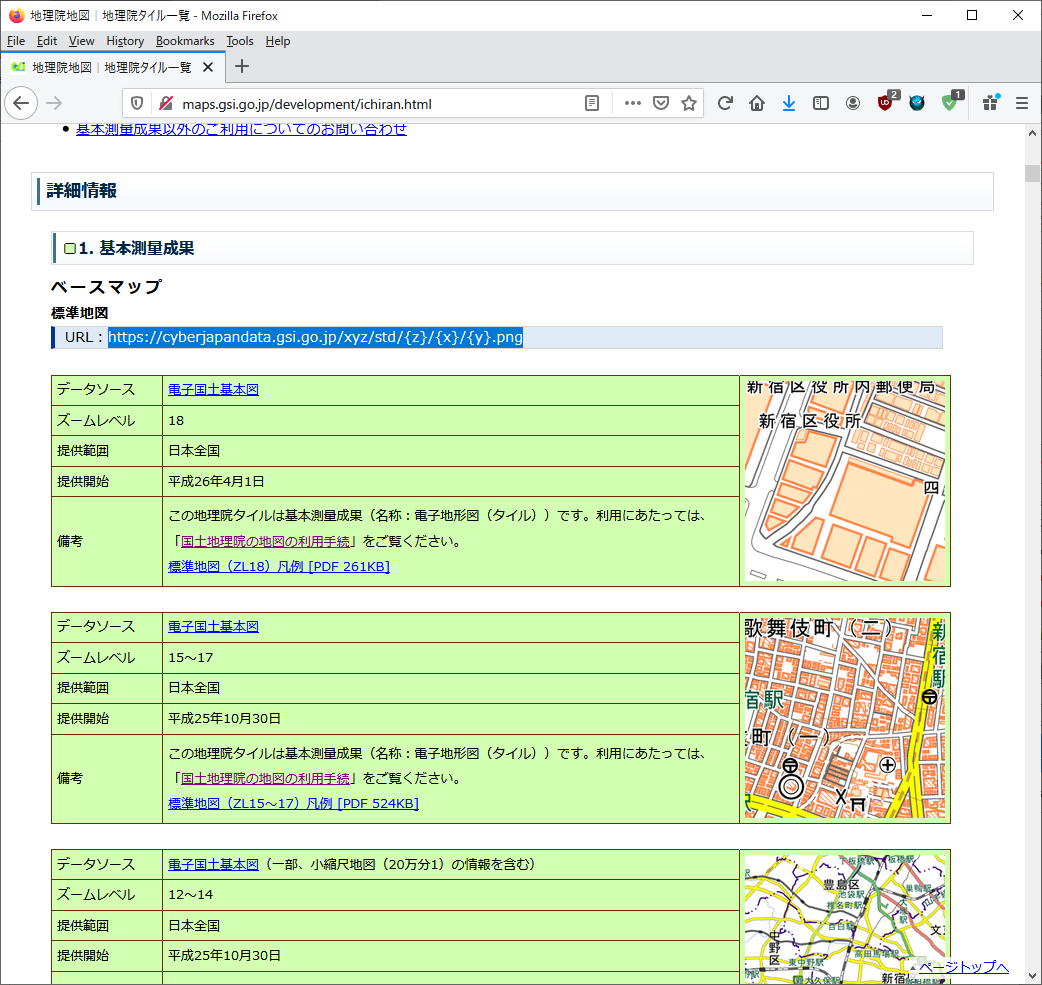Expand page actions three-dot menu
This screenshot has width=1042, height=985.
pos(632,103)
